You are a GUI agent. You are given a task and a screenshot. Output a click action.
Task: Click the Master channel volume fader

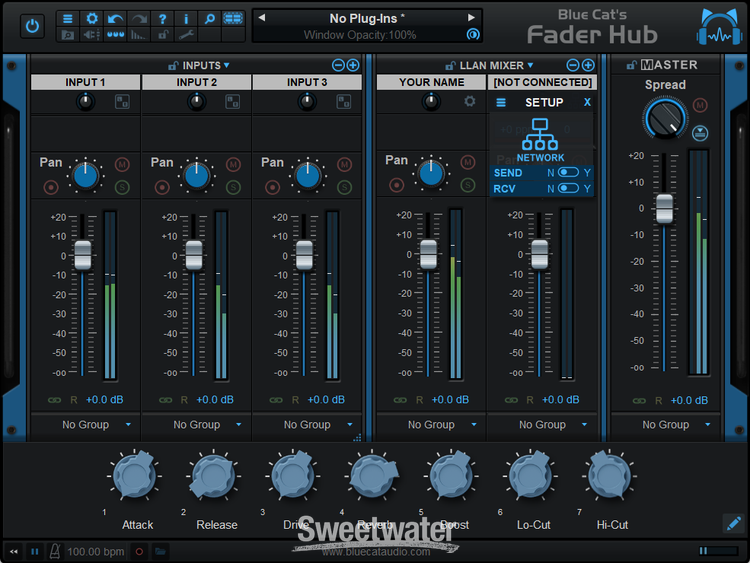coord(664,207)
